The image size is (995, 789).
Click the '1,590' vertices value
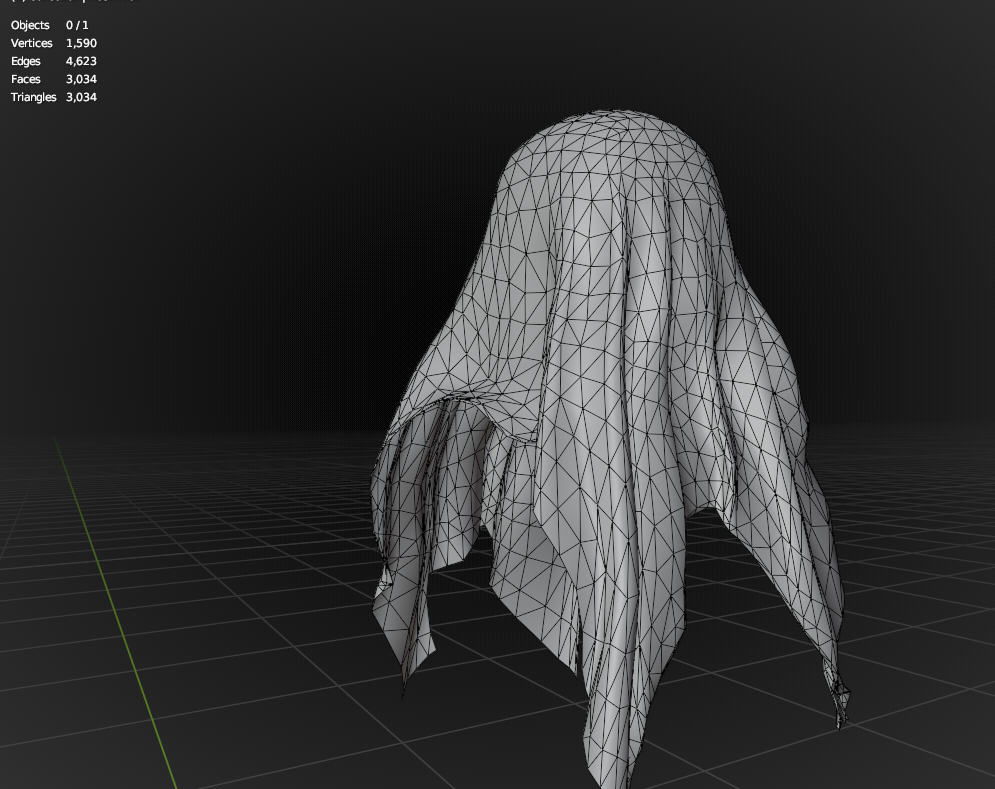[x=81, y=43]
